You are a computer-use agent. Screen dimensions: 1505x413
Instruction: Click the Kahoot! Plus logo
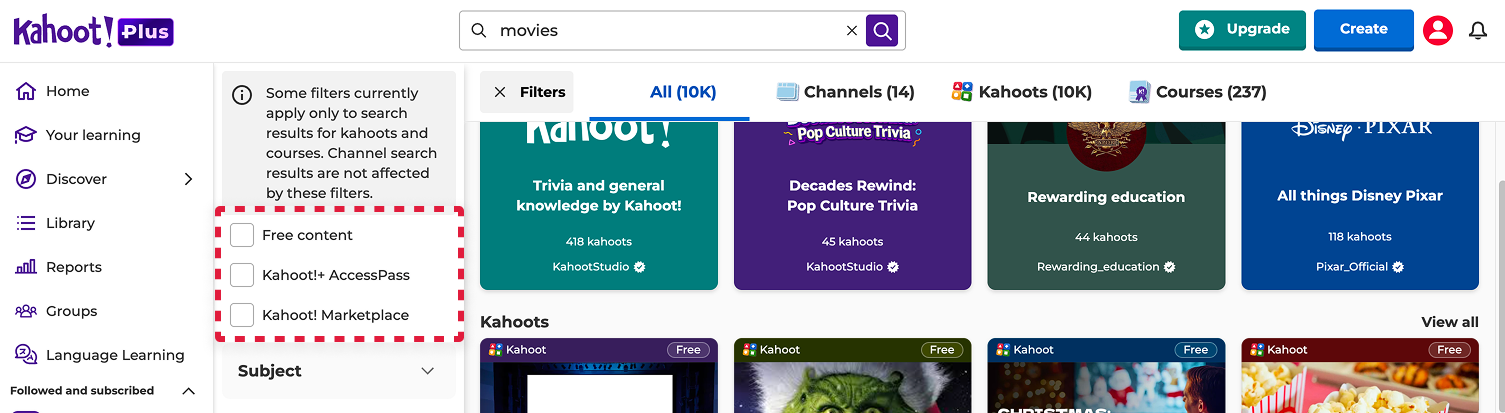point(94,31)
